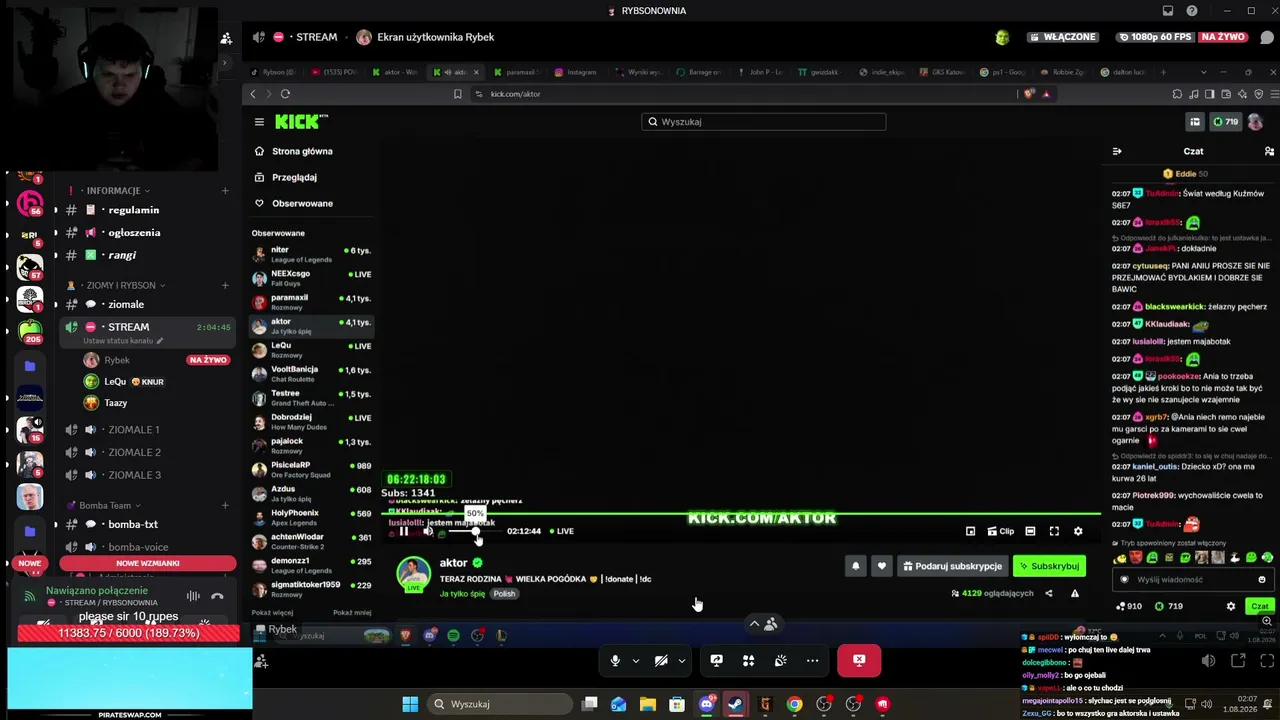
Task: Click the green Czat send button
Action: click(1259, 606)
